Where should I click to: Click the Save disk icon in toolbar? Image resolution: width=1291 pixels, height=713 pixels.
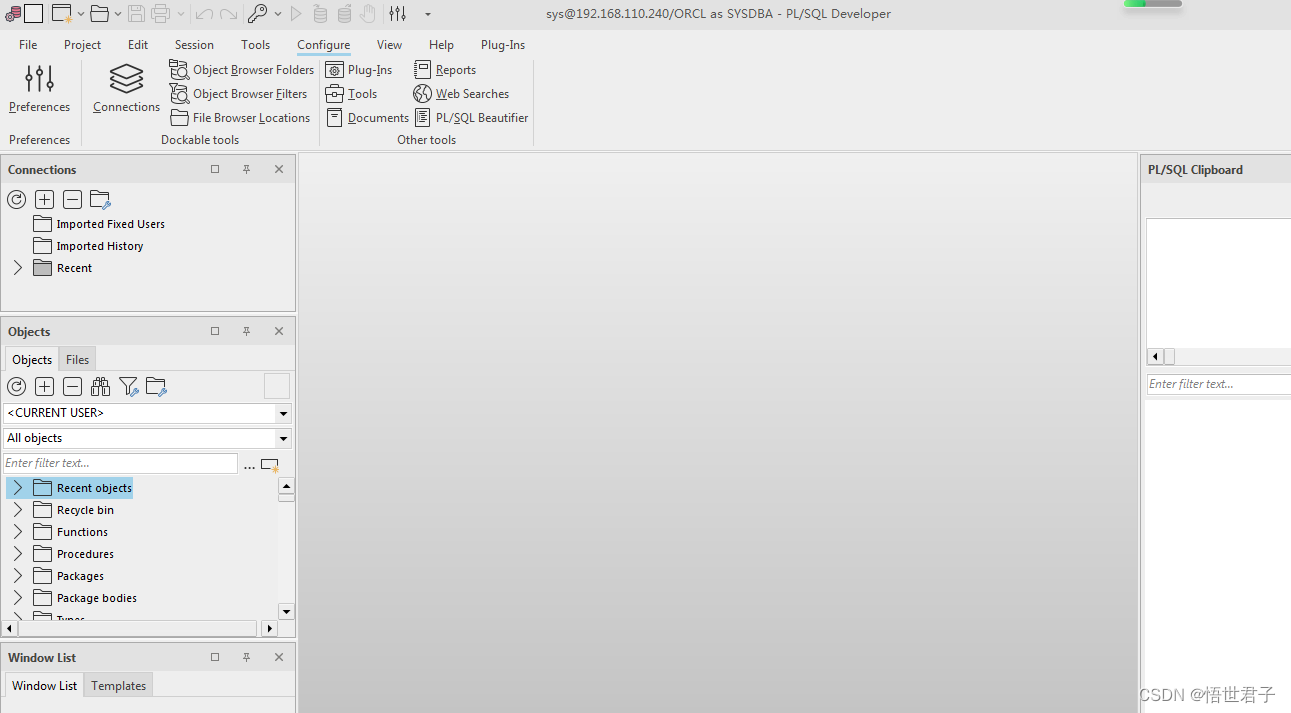tap(136, 14)
